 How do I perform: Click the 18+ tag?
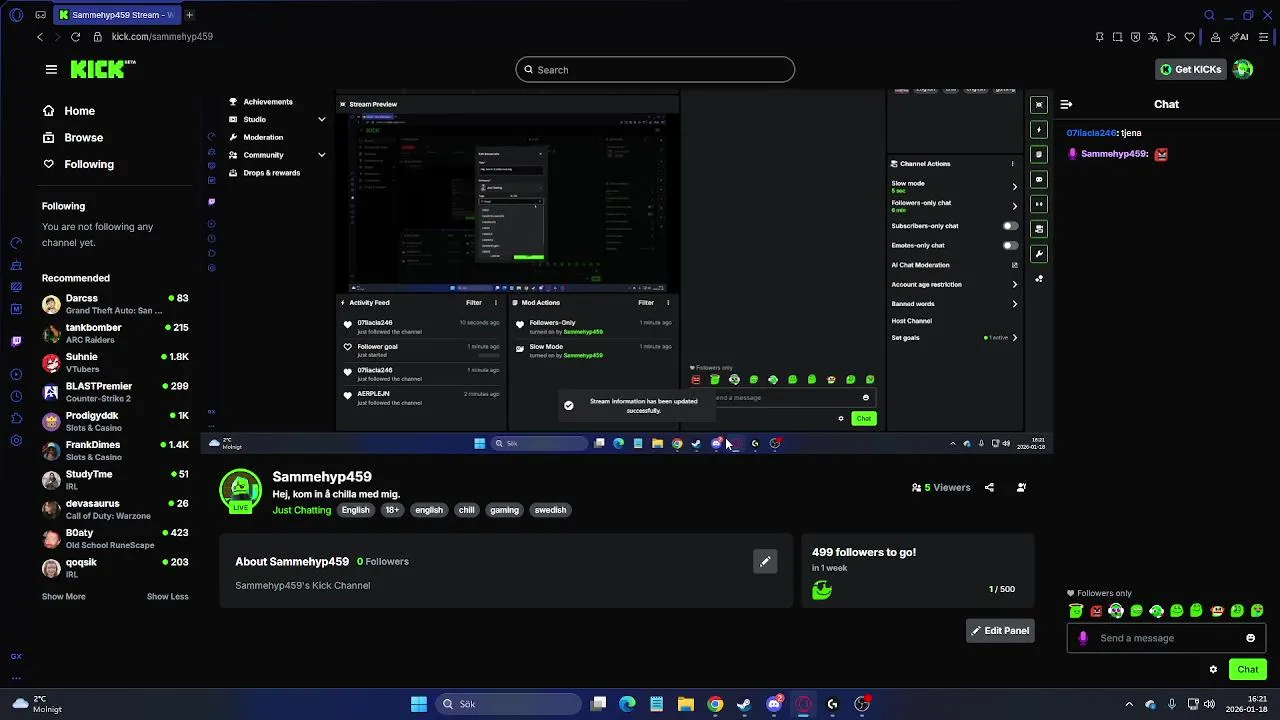392,510
